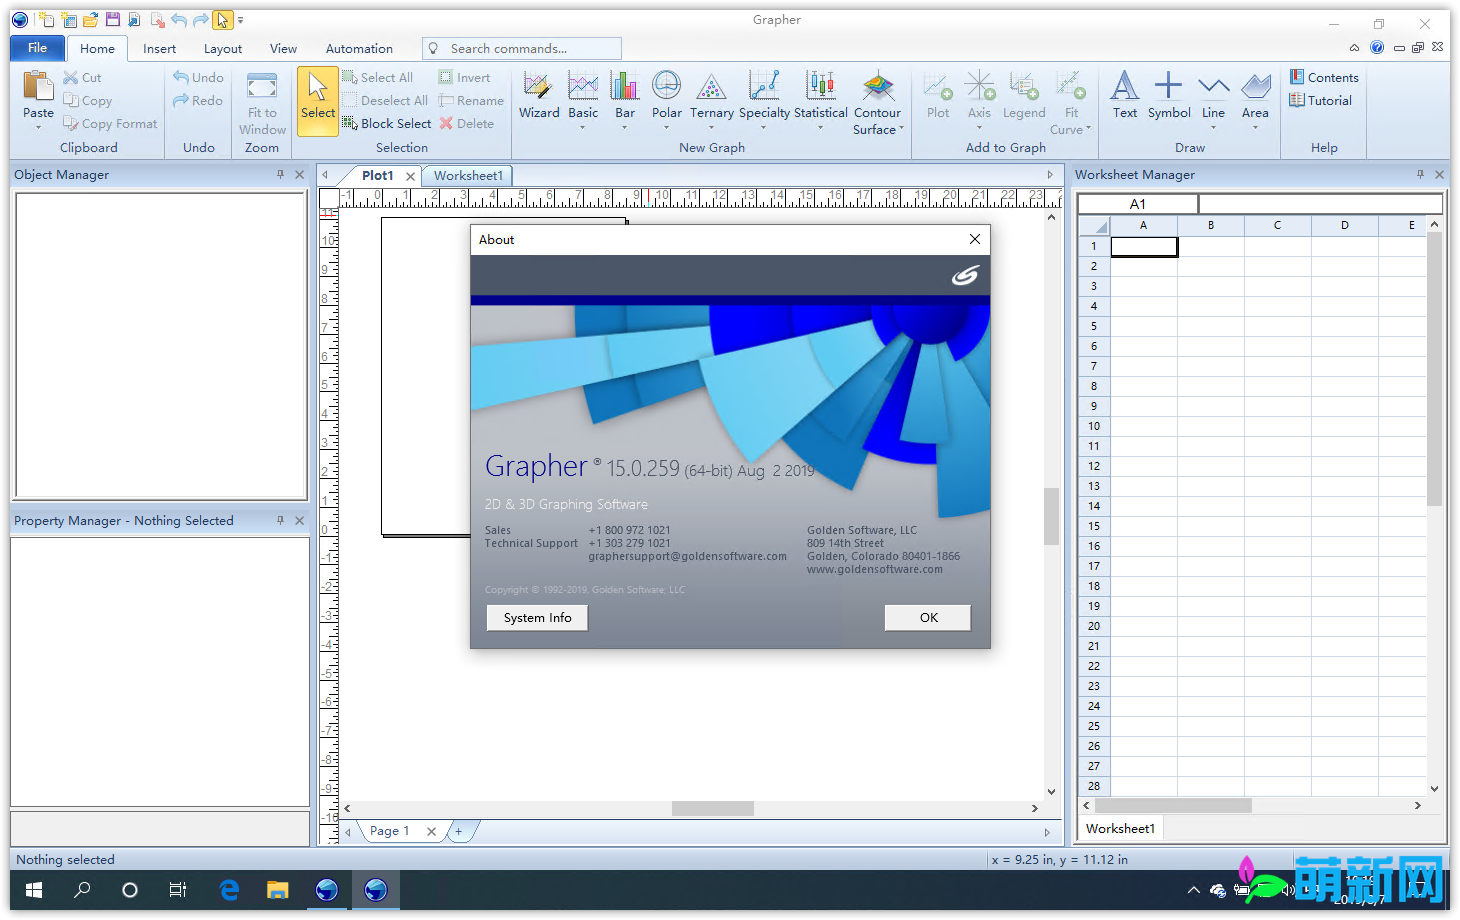Open the Graph Wizard
This screenshot has width=1460, height=920.
pyautogui.click(x=539, y=96)
